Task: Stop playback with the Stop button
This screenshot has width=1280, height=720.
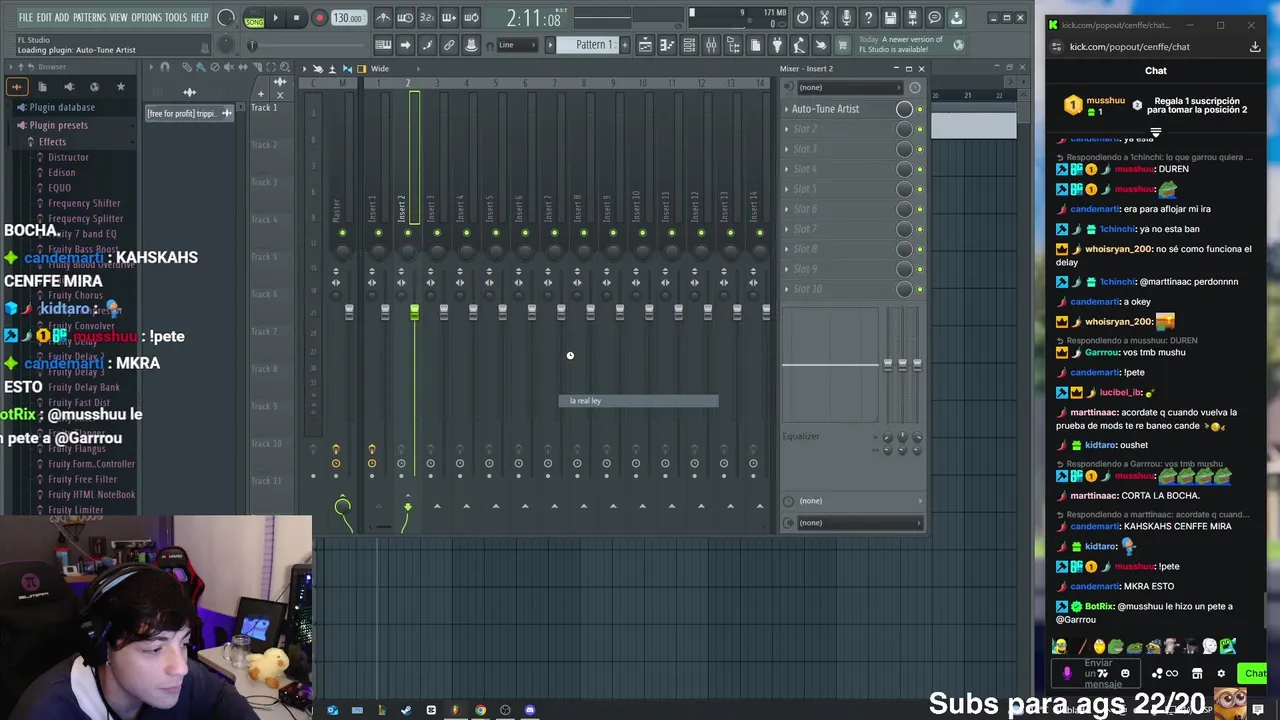Action: pyautogui.click(x=297, y=18)
